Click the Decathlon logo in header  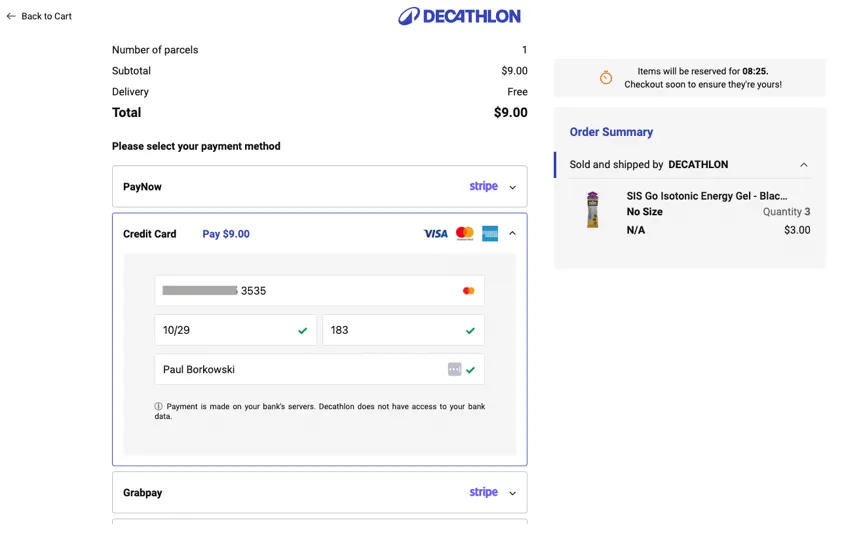pyautogui.click(x=459, y=16)
